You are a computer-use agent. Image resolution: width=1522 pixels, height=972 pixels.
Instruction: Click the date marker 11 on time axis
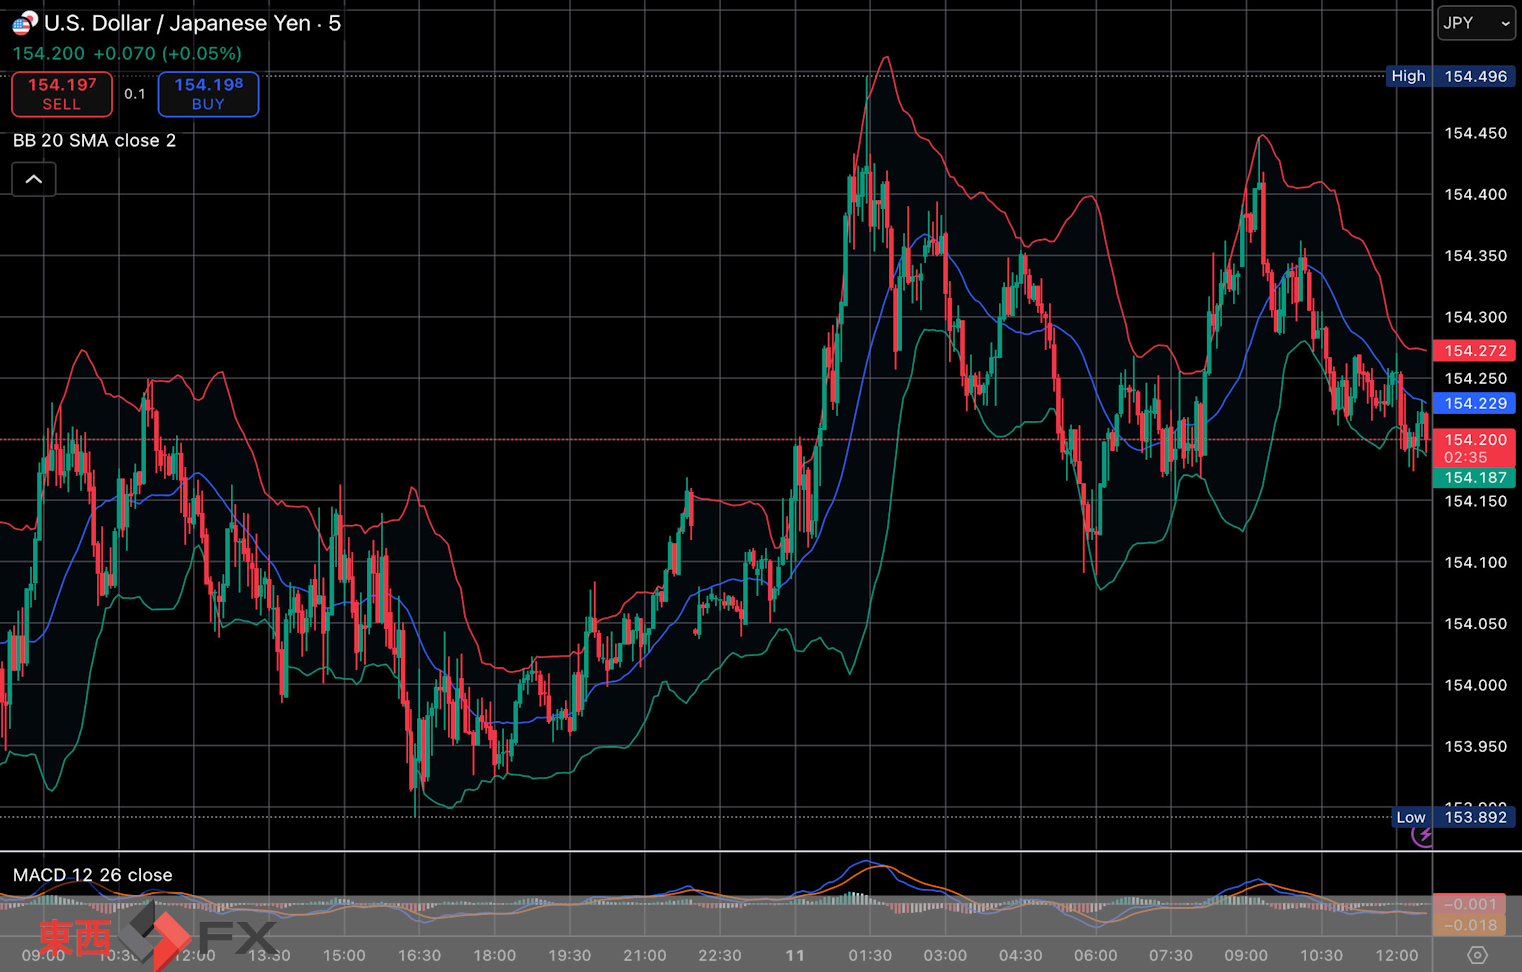pyautogui.click(x=795, y=955)
